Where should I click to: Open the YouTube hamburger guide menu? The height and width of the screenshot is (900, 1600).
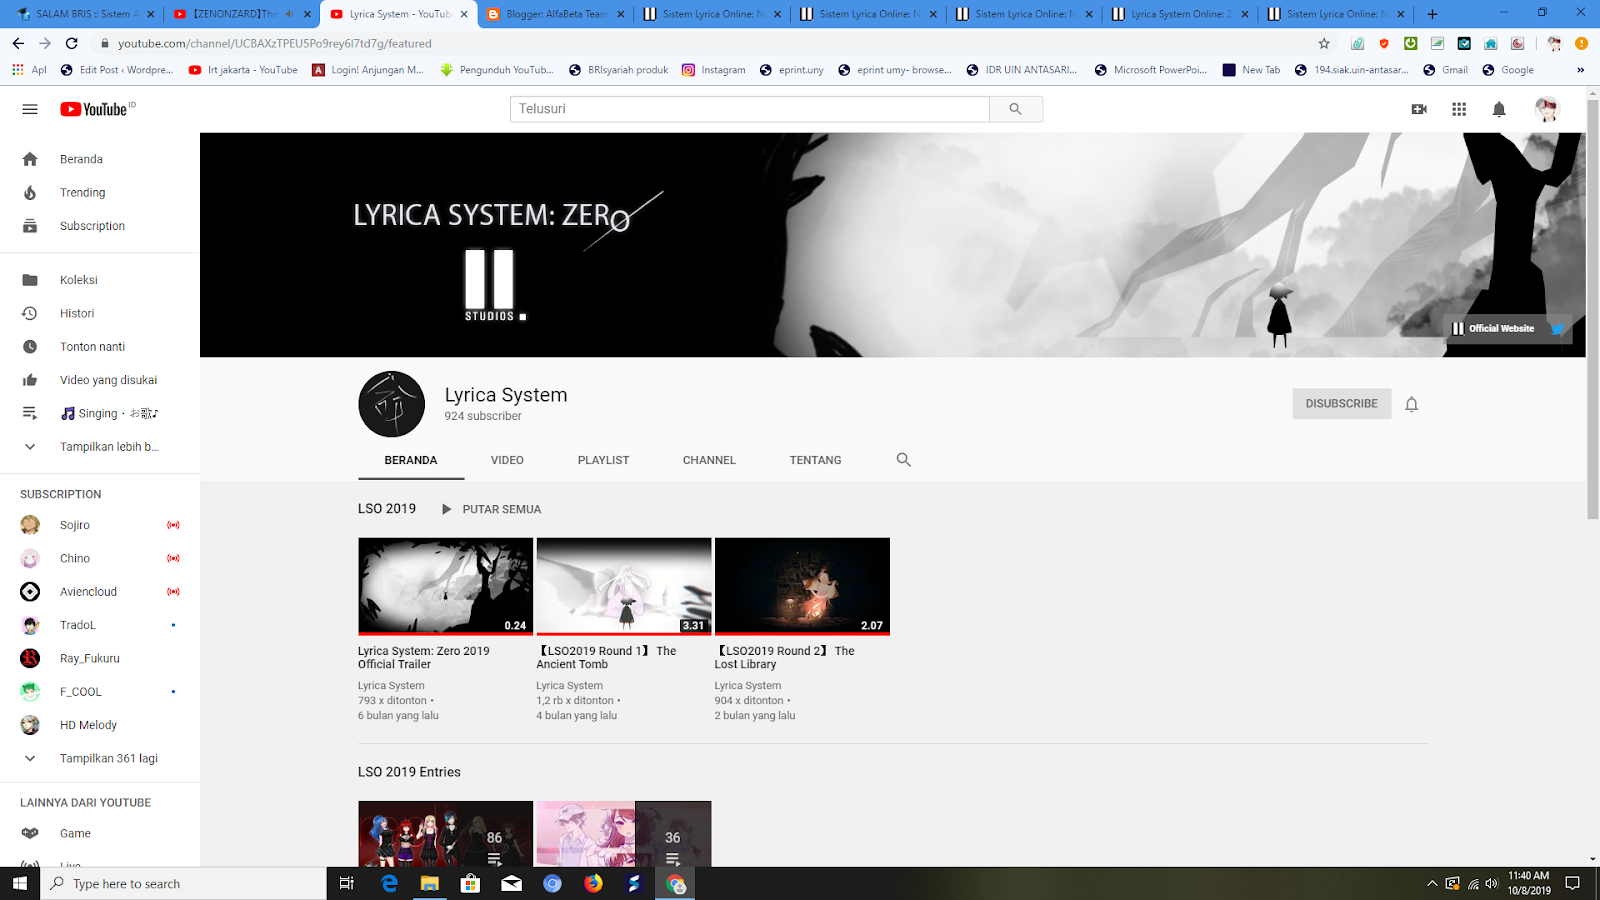pyautogui.click(x=30, y=109)
